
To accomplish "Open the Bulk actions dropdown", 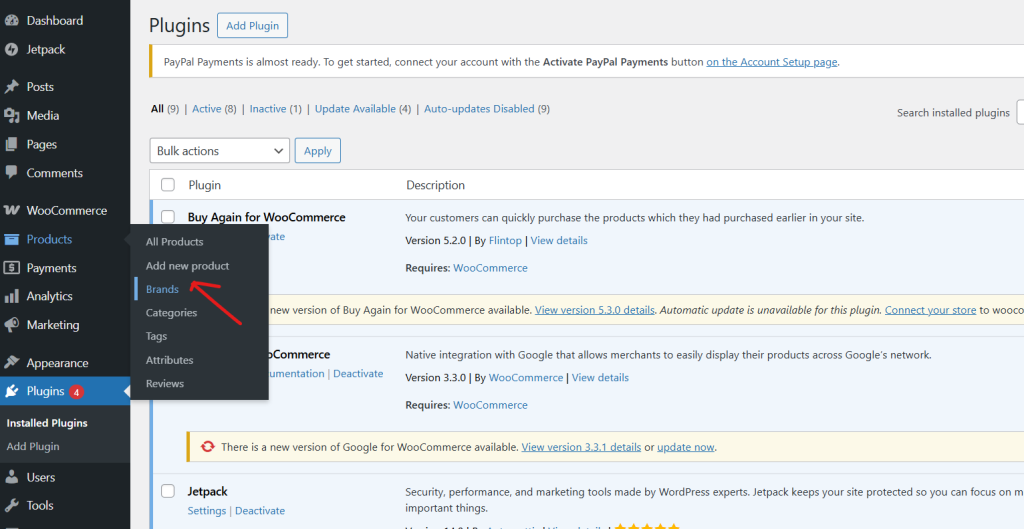I will coord(219,151).
